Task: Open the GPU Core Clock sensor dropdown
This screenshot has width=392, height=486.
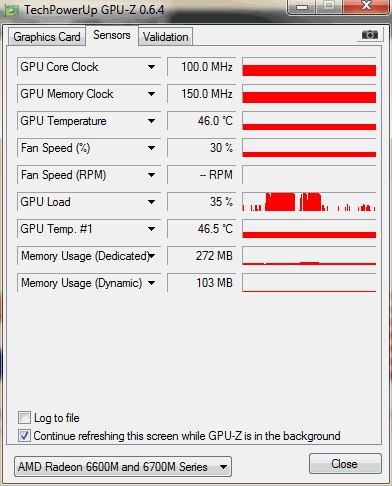Action: (x=151, y=67)
